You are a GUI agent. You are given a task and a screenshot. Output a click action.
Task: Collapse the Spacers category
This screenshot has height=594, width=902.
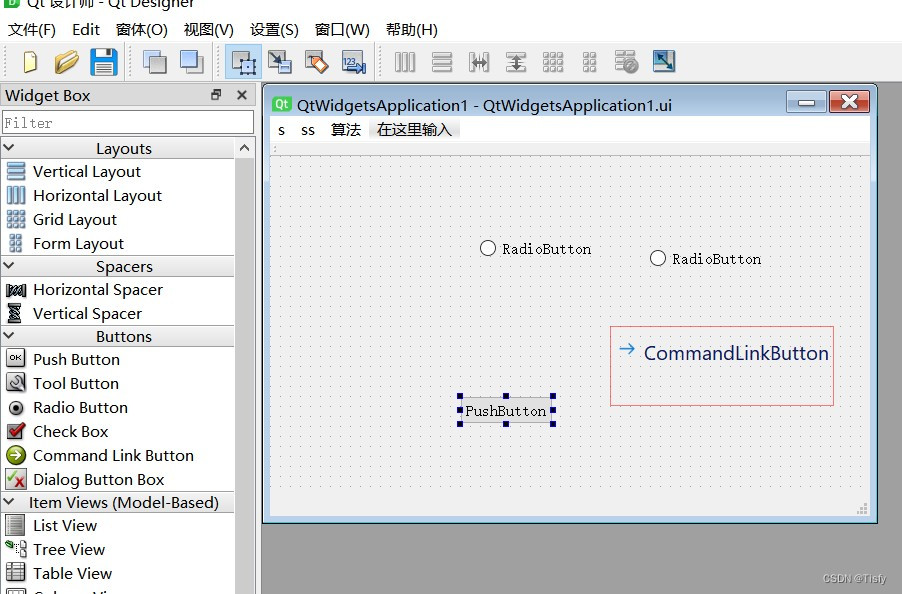(9, 266)
